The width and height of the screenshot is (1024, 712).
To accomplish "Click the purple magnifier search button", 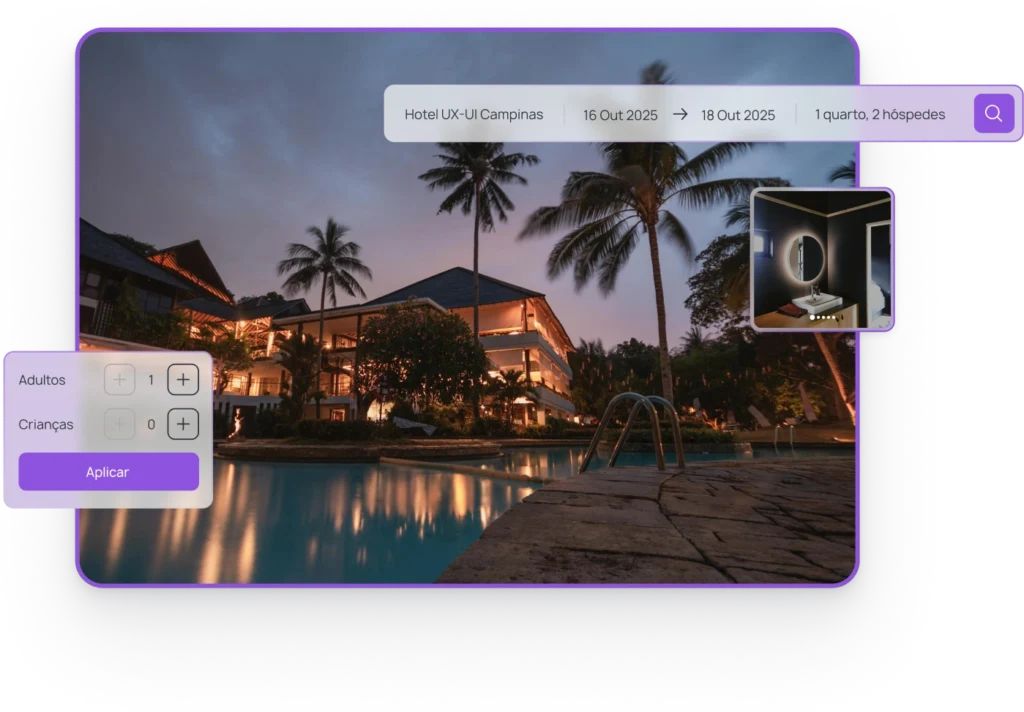I will coord(993,114).
